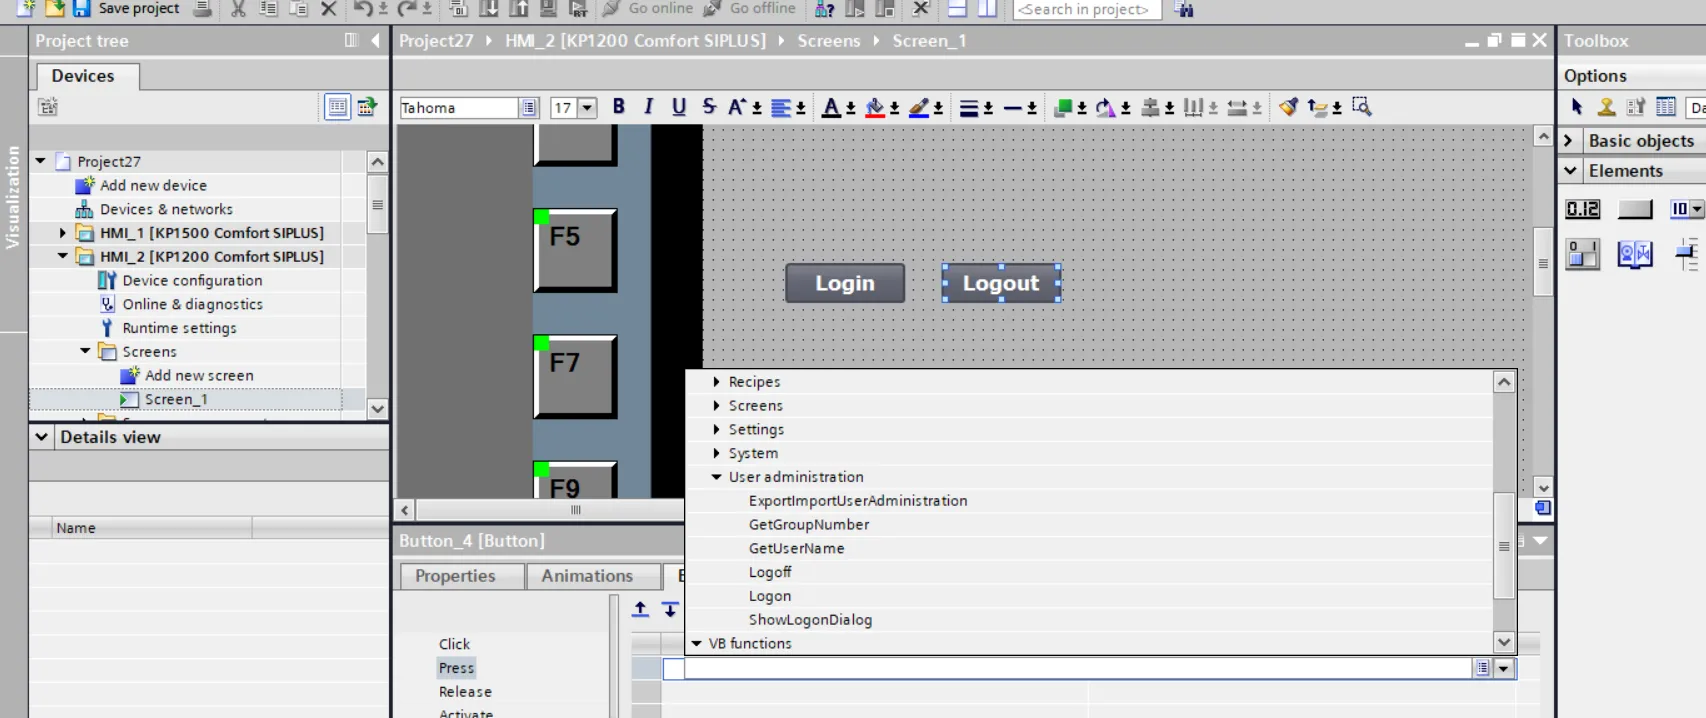Expand the Recipes function group
The image size is (1706, 718).
[716, 382]
